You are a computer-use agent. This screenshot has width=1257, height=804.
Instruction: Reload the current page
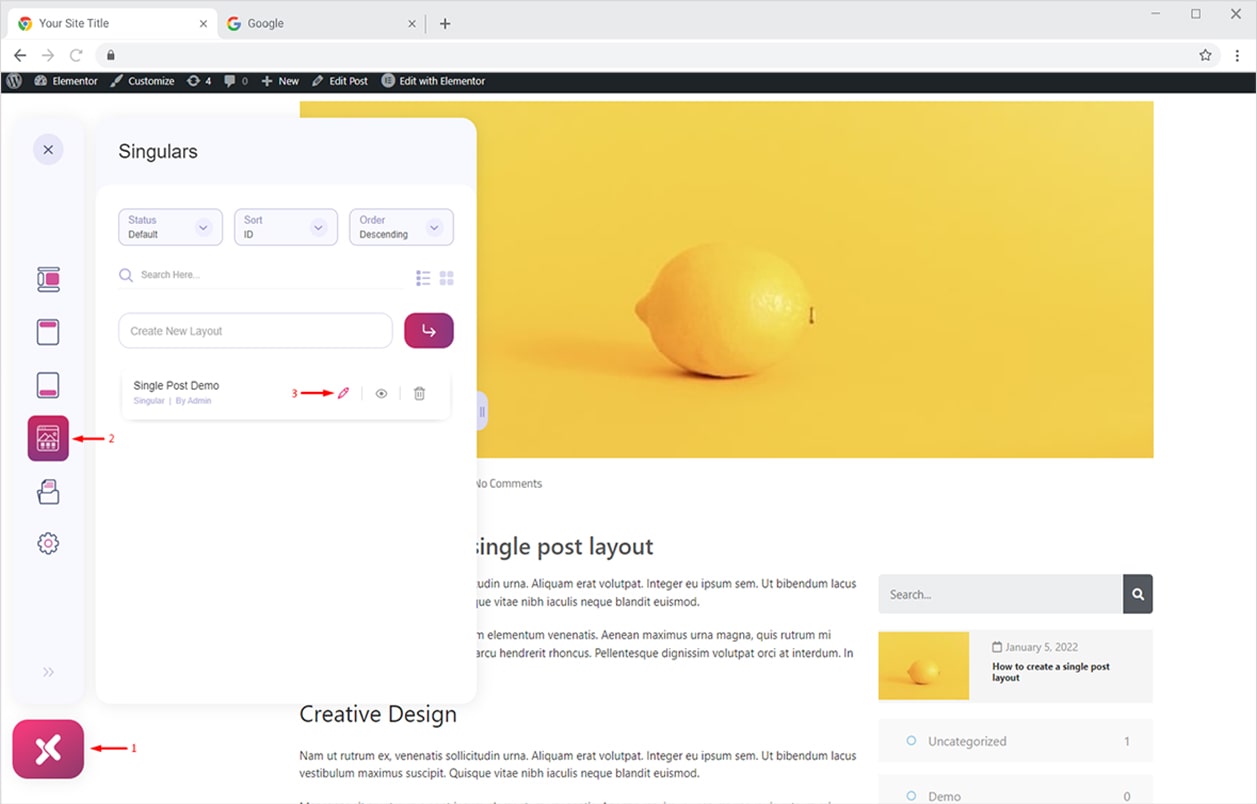76,55
